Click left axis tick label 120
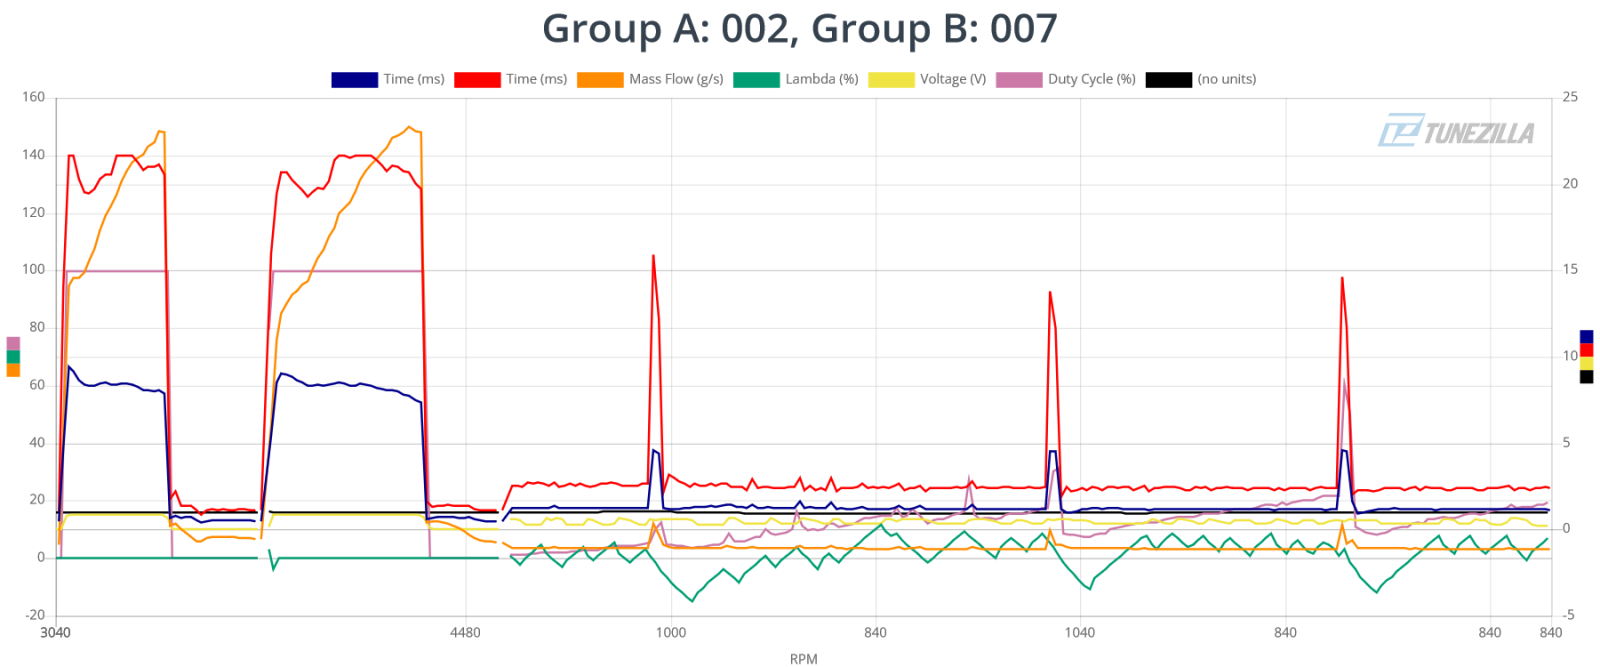 [x=34, y=212]
